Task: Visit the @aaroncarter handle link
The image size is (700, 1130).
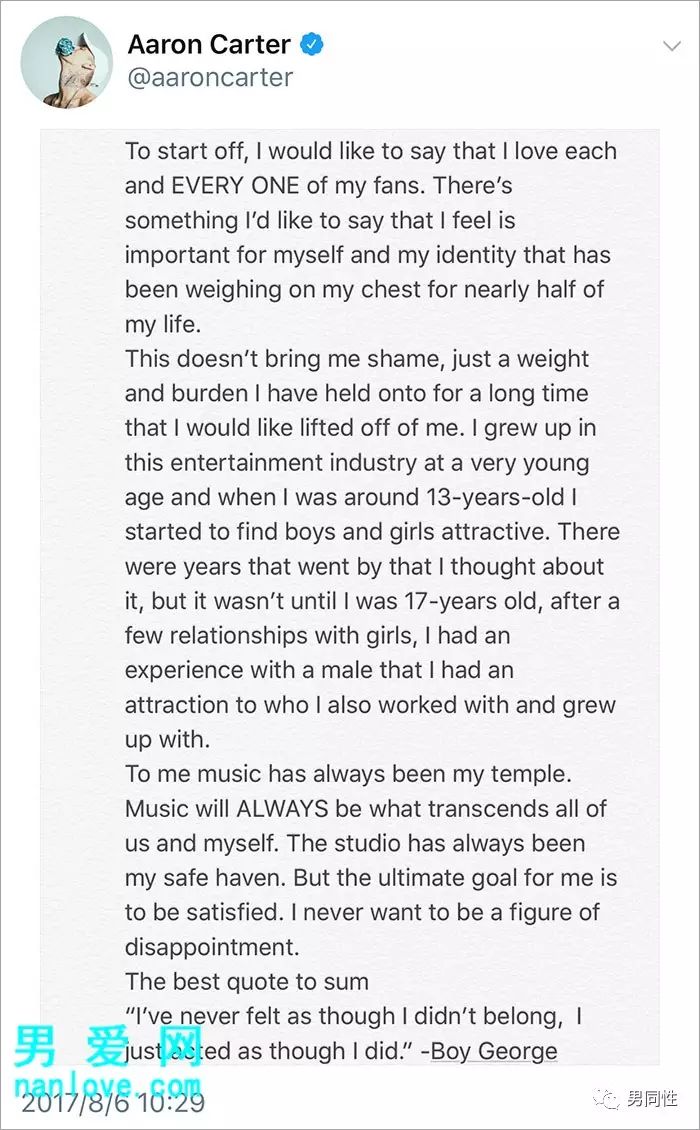Action: [x=211, y=77]
